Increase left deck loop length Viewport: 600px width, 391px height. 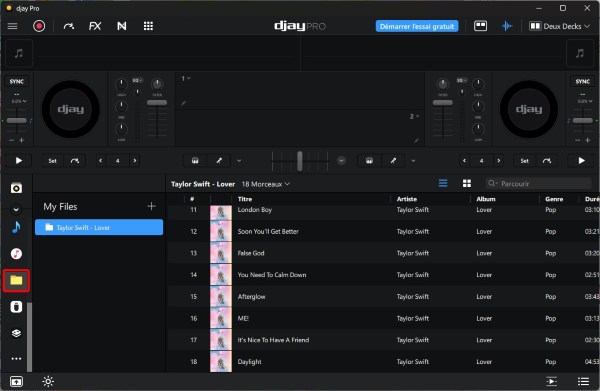point(135,161)
